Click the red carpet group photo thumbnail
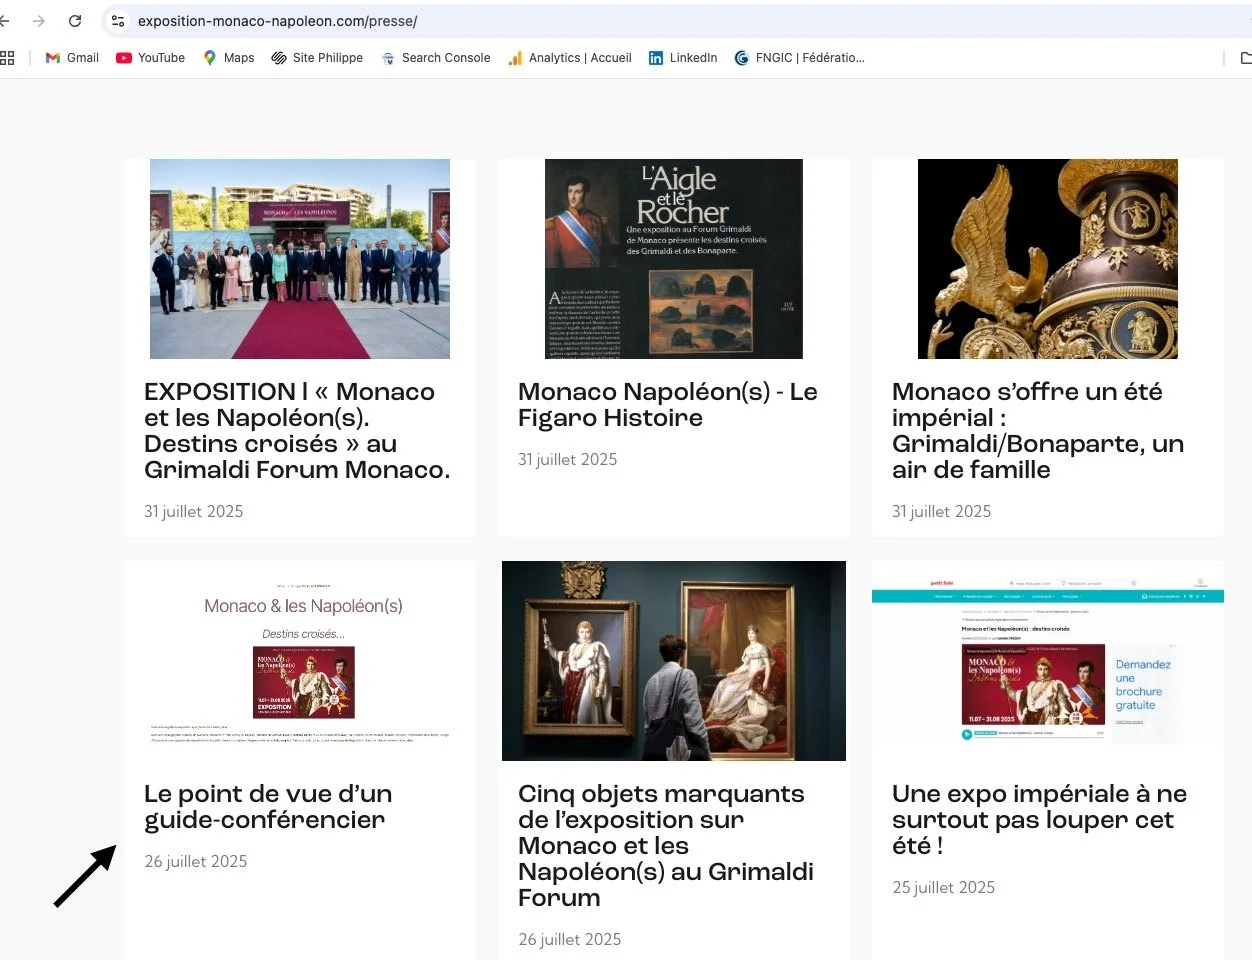 point(300,259)
